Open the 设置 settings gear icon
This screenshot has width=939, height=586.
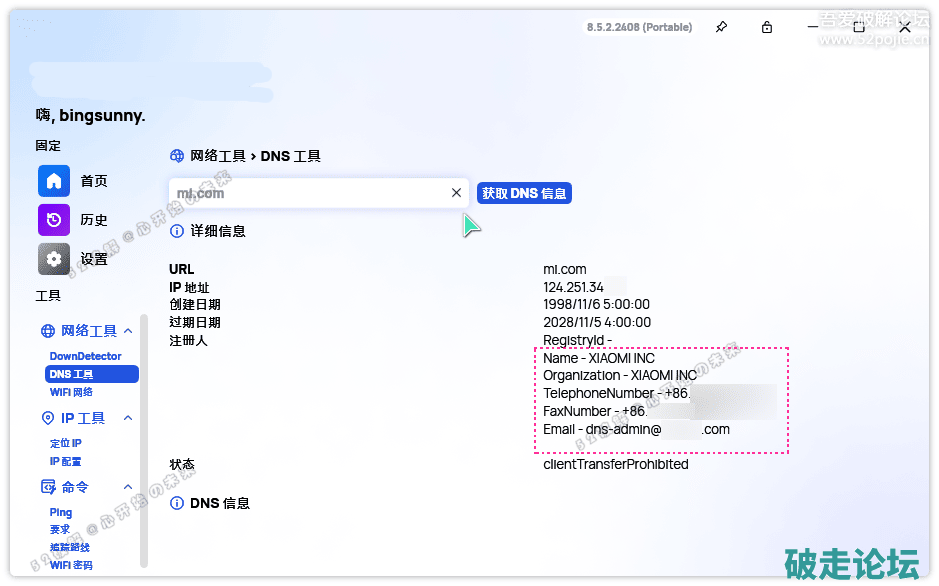pos(54,259)
